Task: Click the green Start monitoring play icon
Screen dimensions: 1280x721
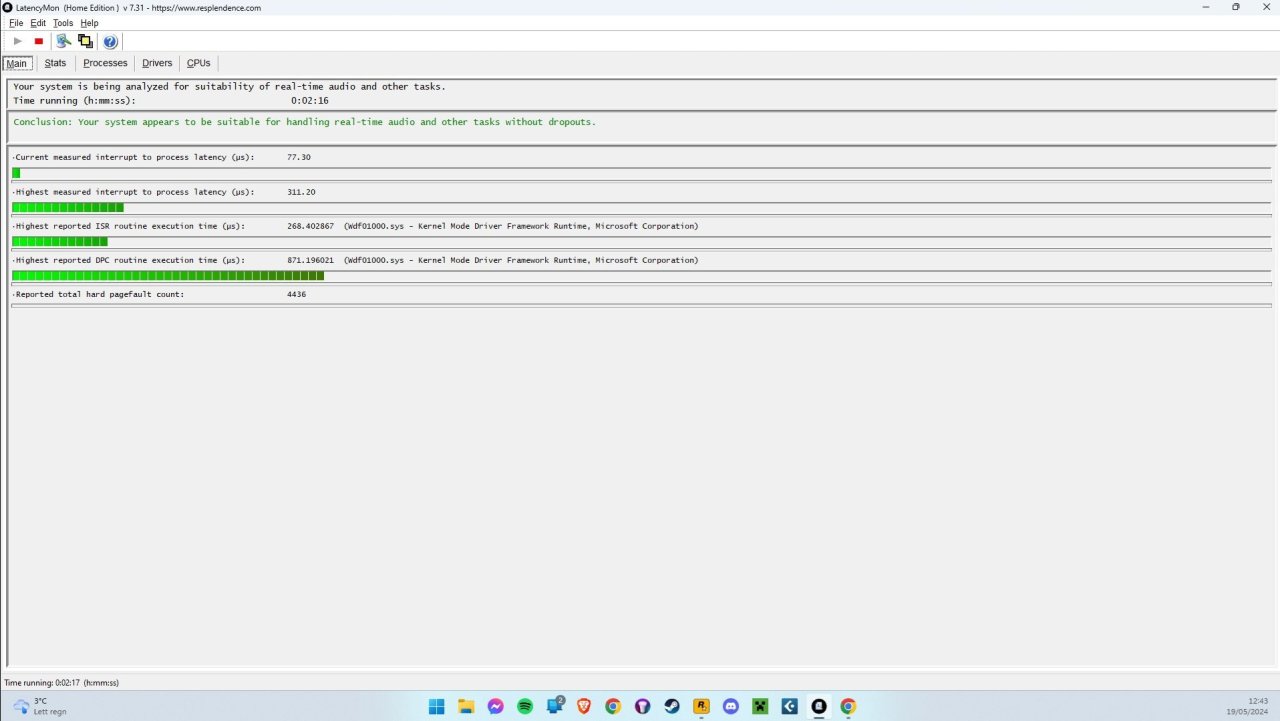Action: click(17, 41)
